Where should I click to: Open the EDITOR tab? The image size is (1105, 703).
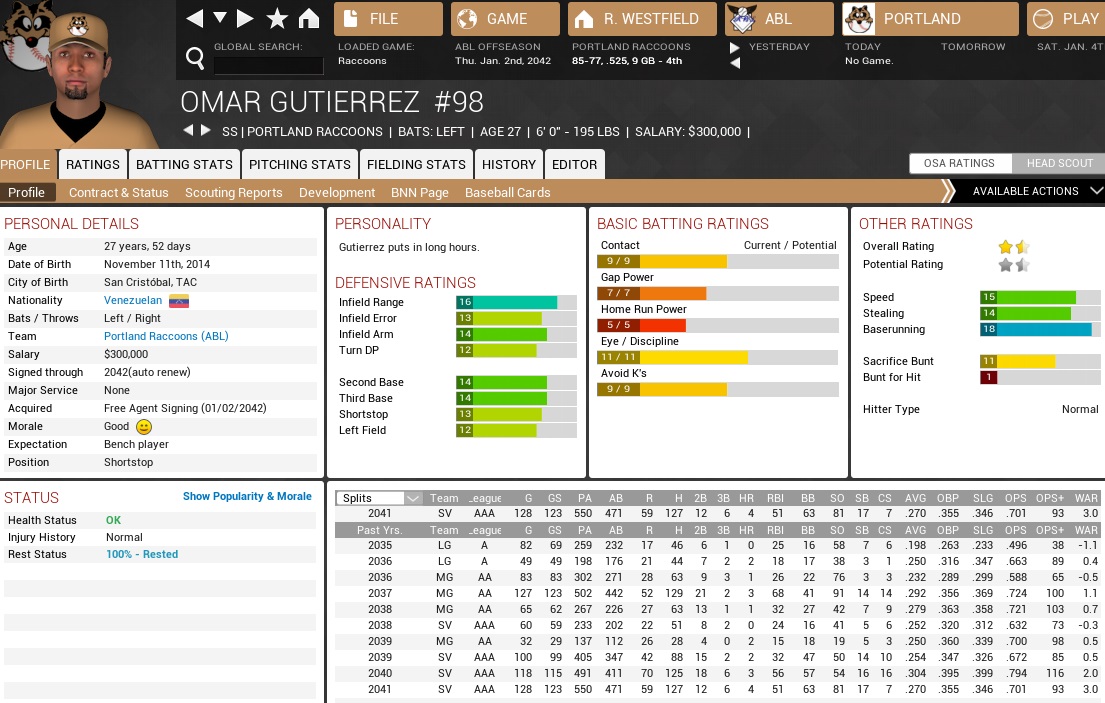[574, 164]
